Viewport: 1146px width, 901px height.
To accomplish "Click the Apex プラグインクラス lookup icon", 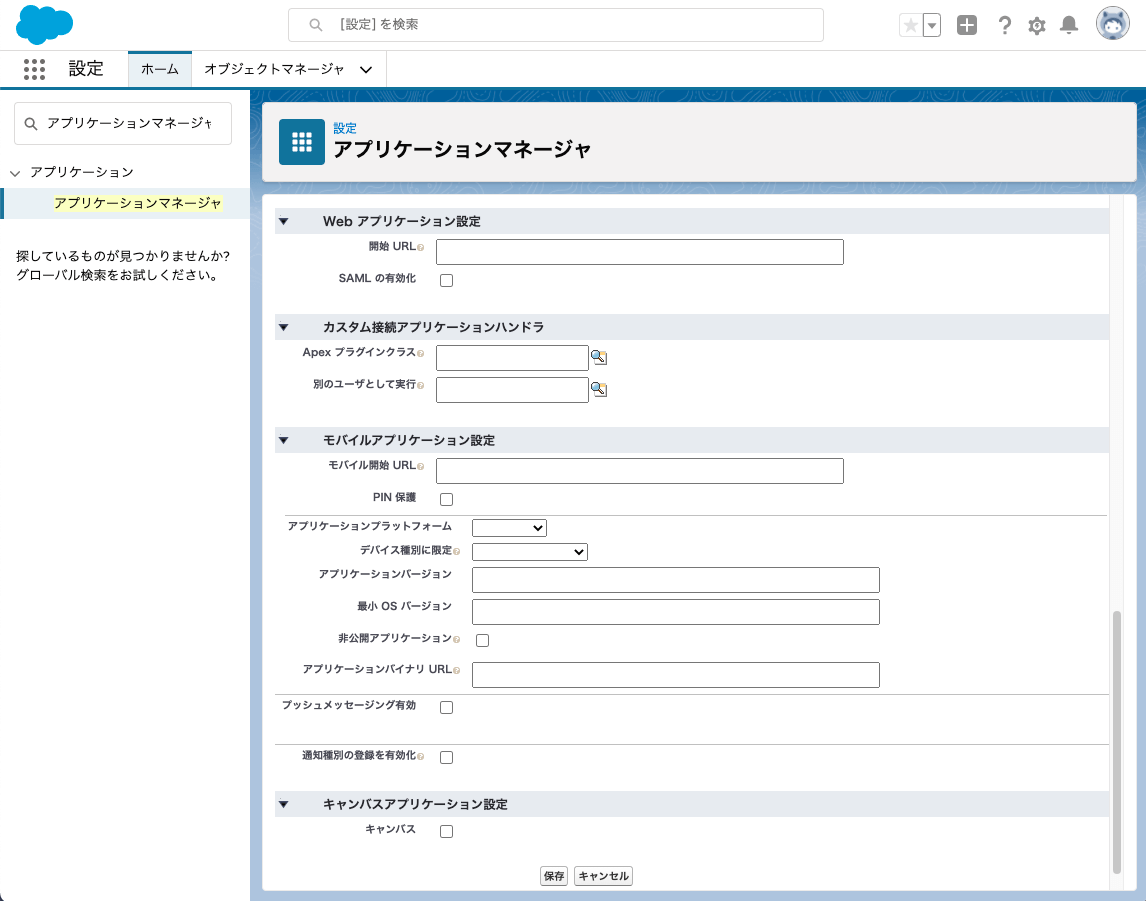I will pos(599,358).
